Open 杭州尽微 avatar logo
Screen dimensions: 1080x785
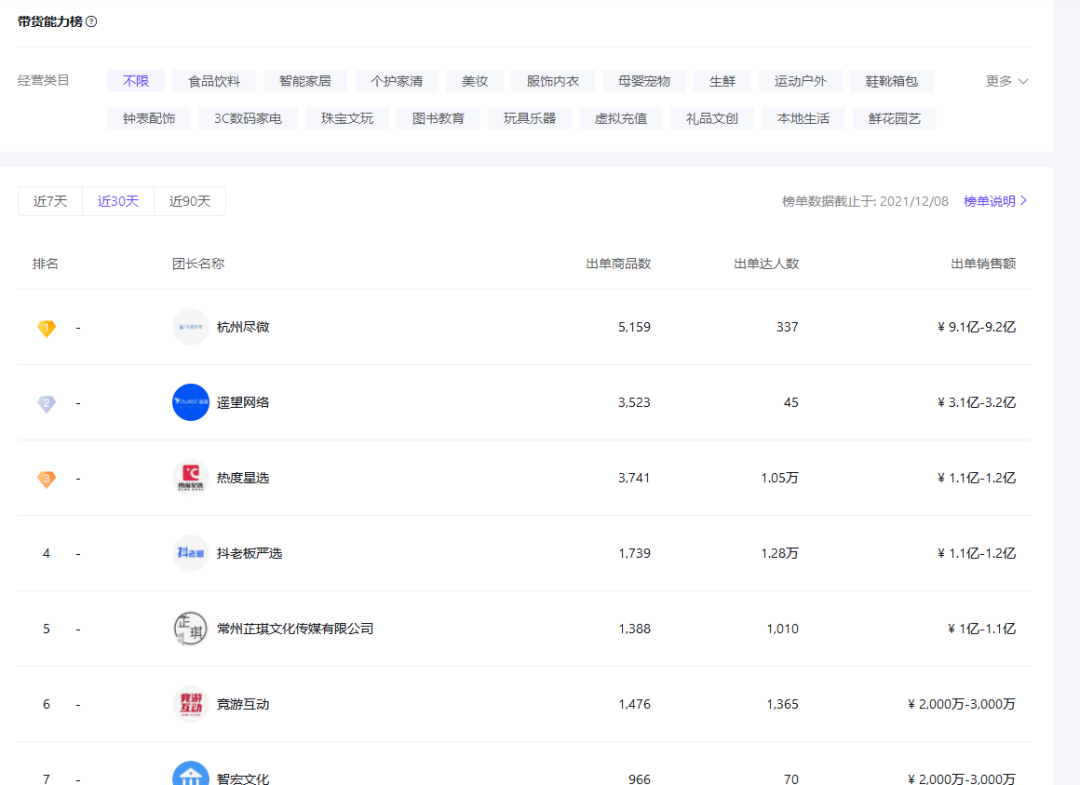[190, 327]
